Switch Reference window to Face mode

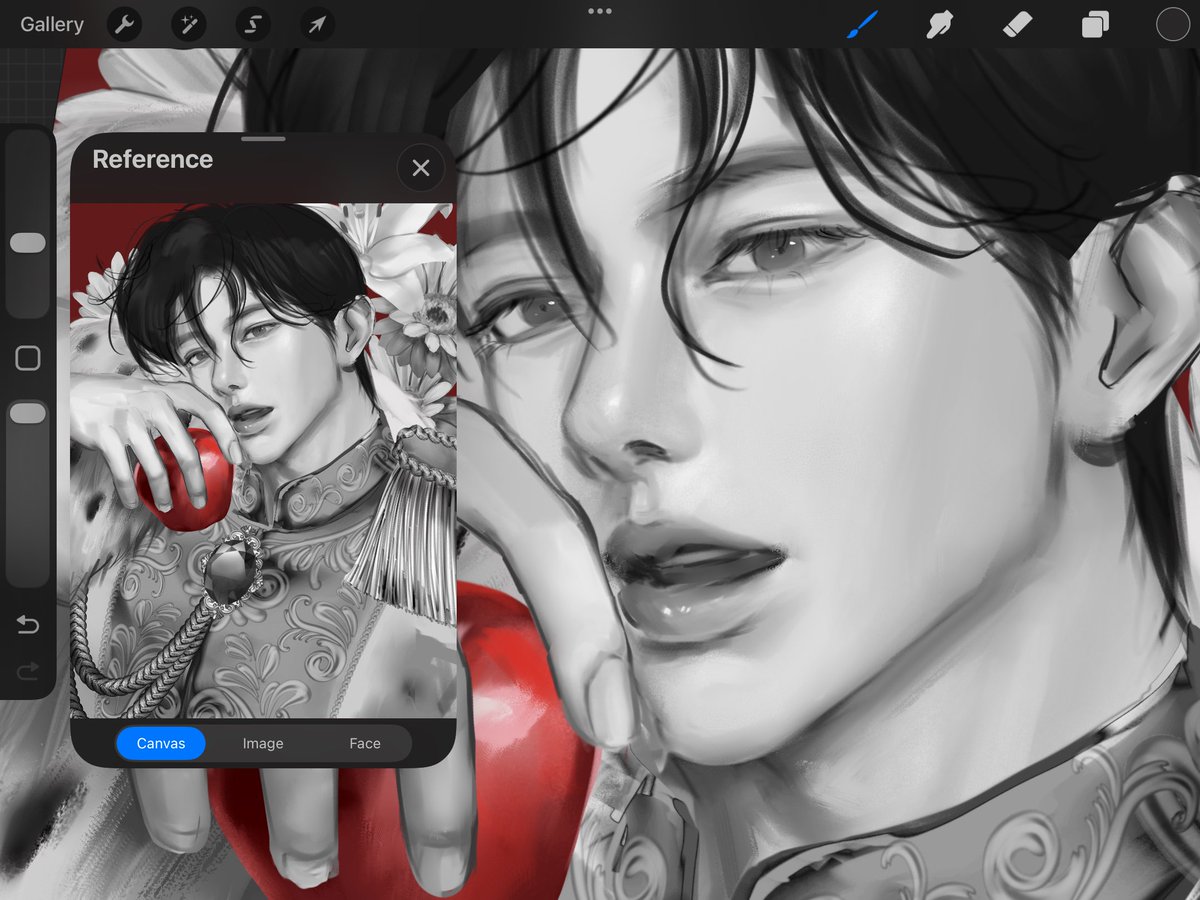click(364, 743)
